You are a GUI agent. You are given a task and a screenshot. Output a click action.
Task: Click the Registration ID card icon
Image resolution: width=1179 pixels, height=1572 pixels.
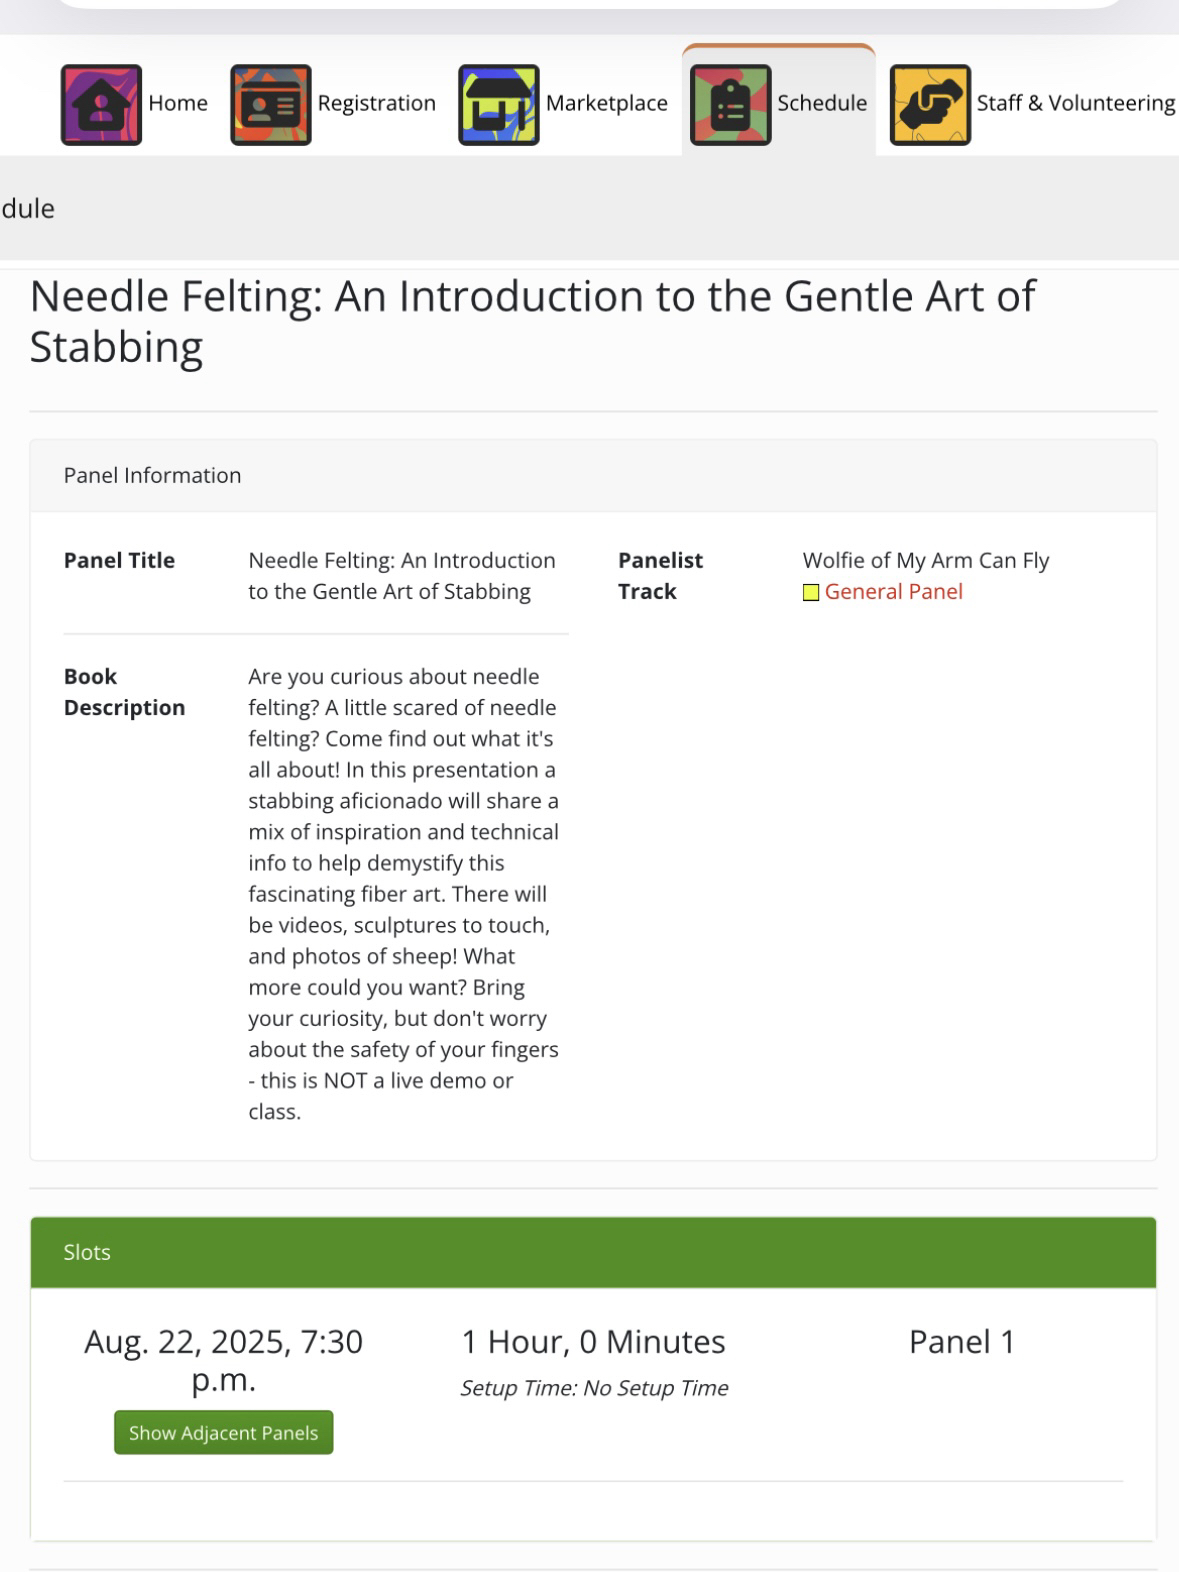coord(271,105)
